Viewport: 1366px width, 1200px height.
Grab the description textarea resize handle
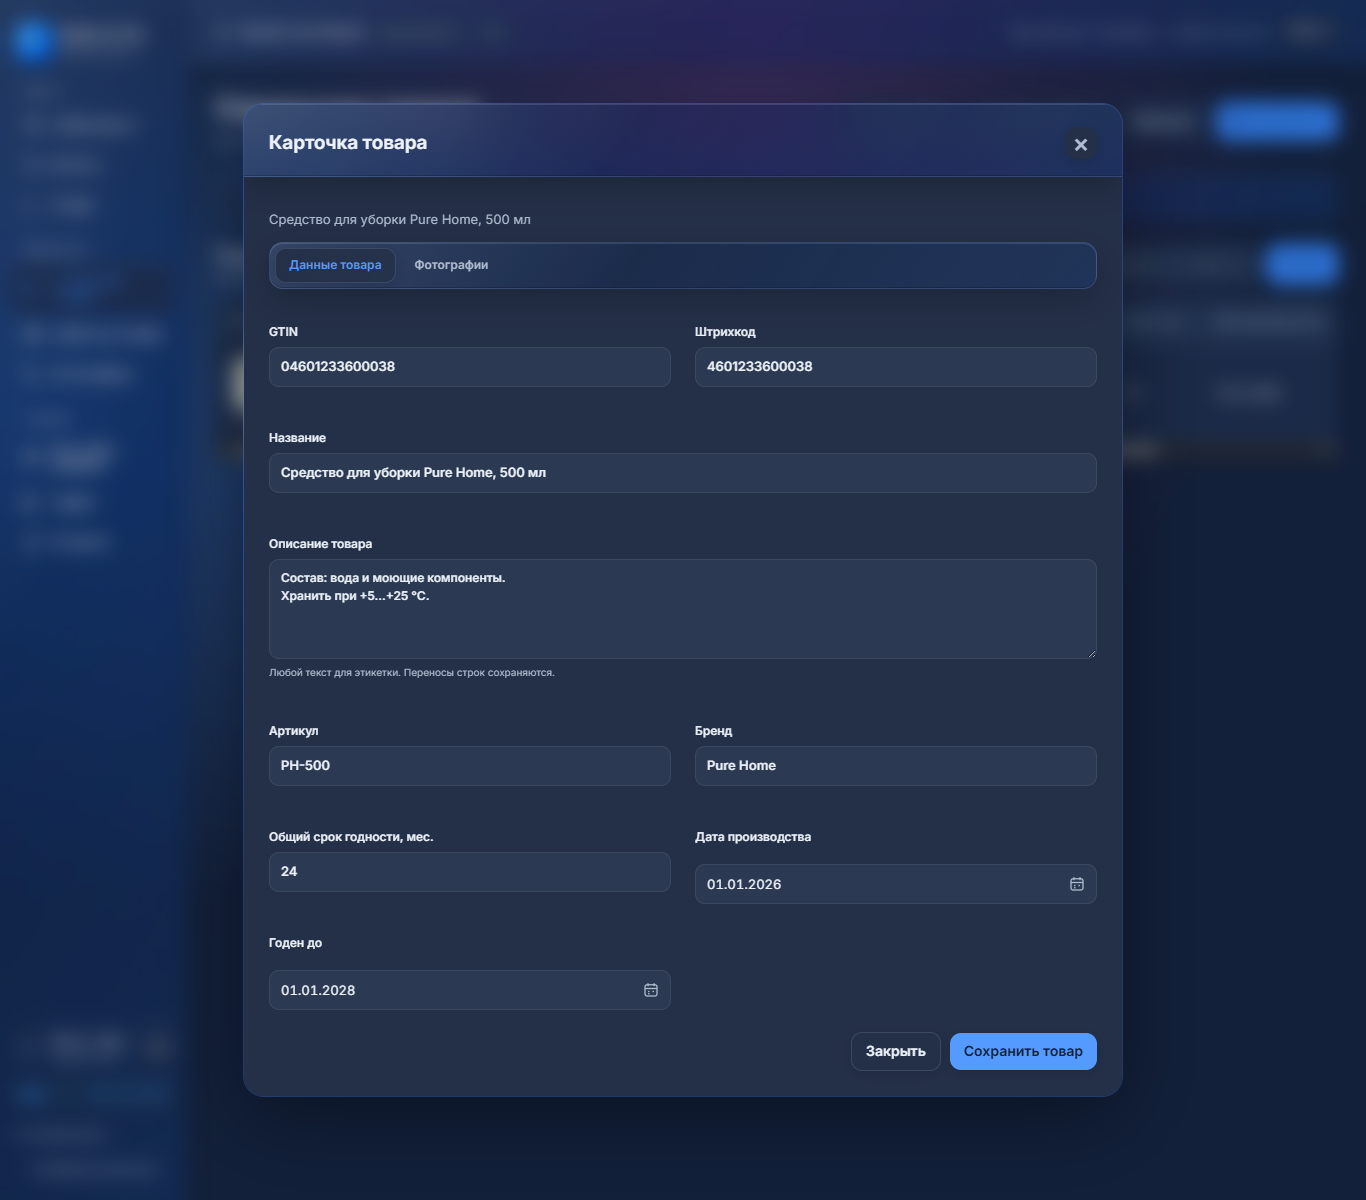(1090, 652)
